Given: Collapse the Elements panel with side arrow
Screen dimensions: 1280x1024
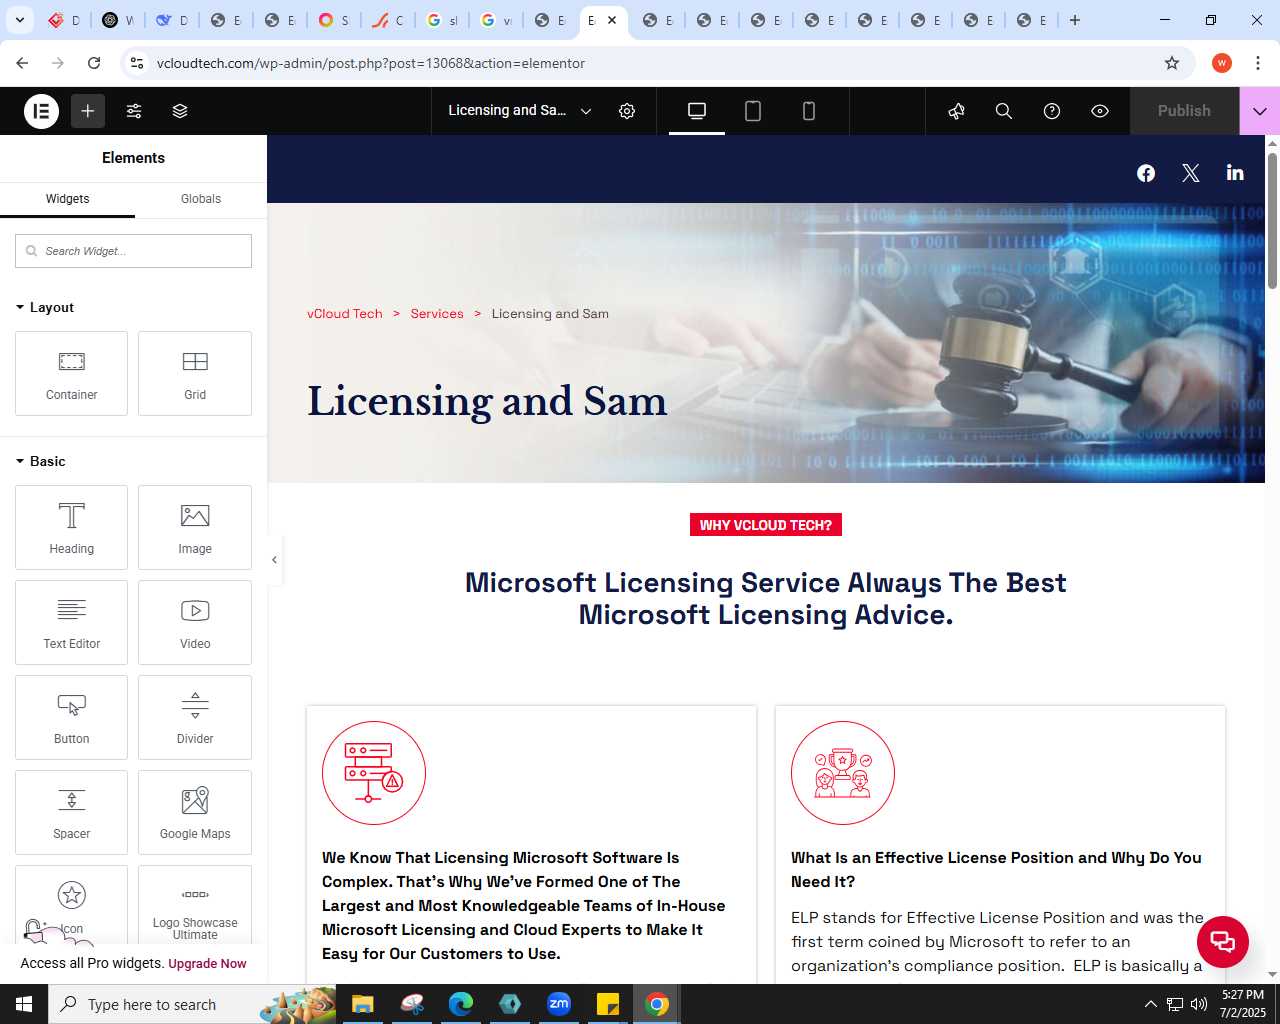Looking at the screenshot, I should pos(274,560).
